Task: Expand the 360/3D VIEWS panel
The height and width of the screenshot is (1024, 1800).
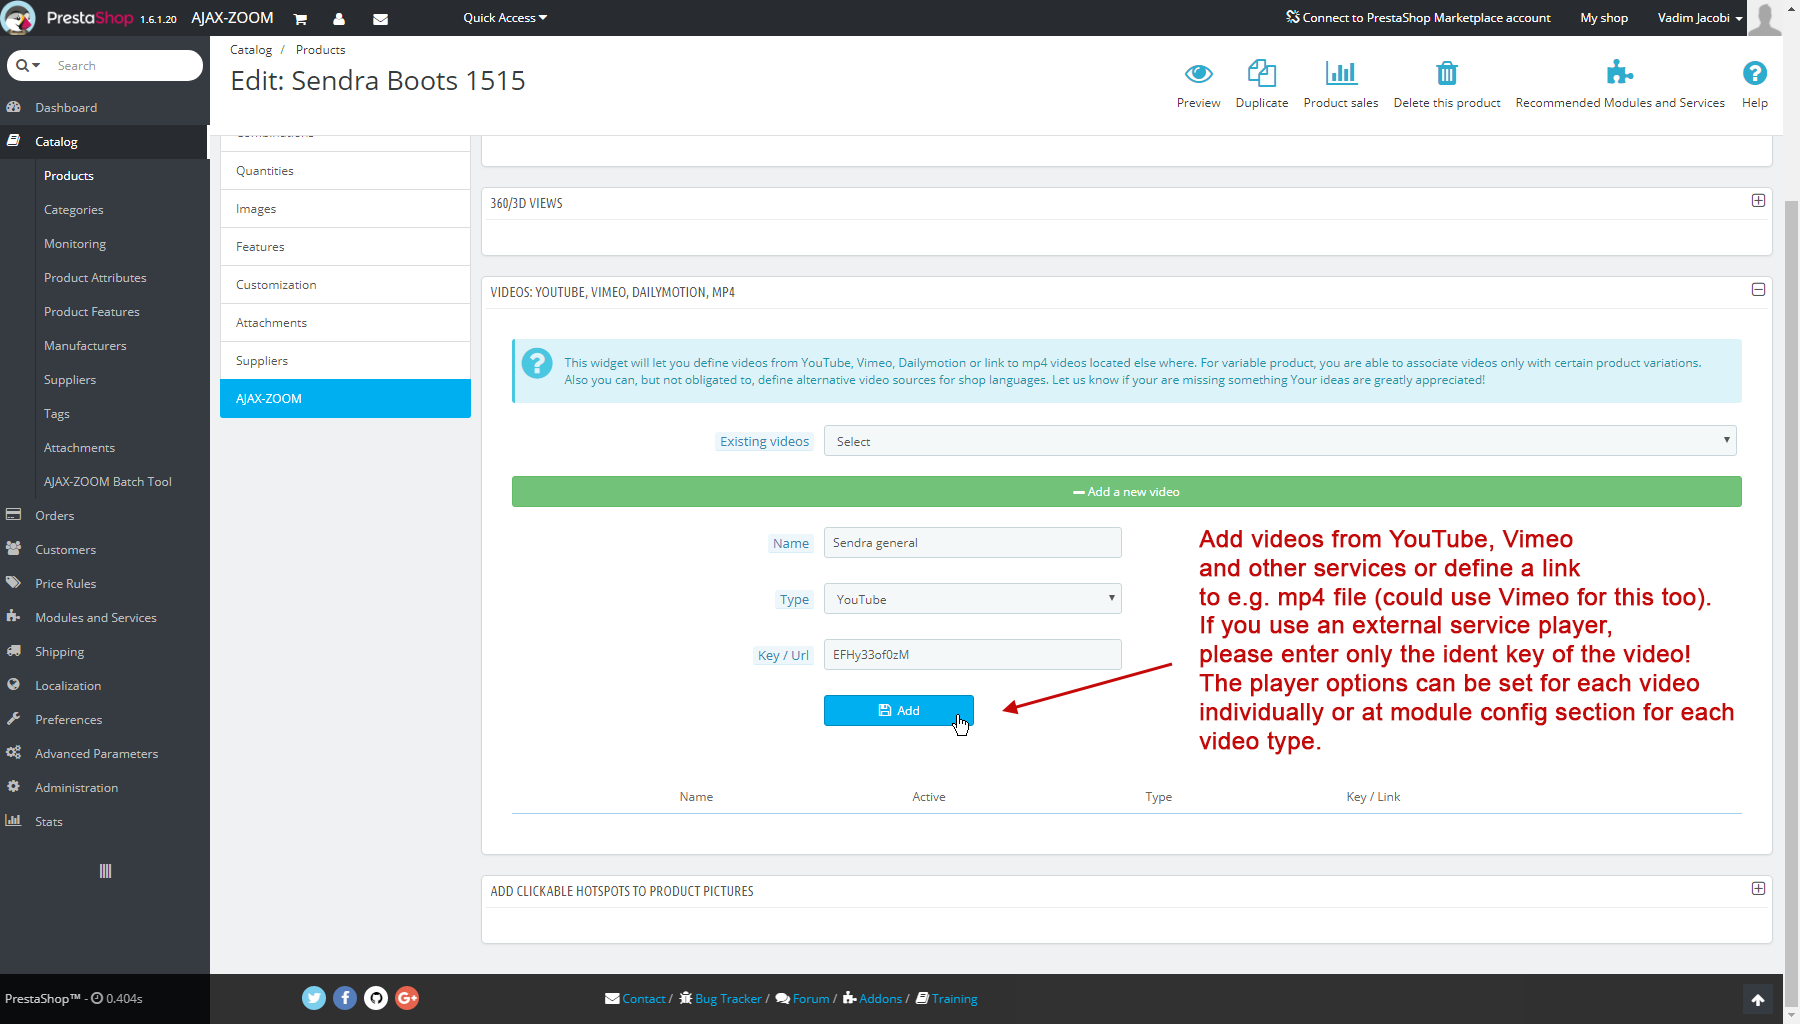Action: [1758, 201]
